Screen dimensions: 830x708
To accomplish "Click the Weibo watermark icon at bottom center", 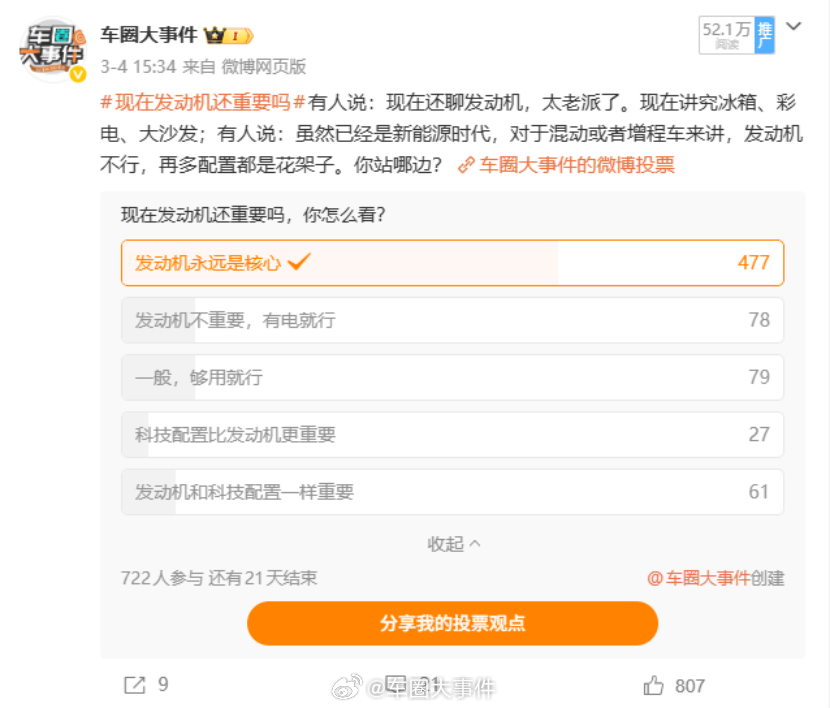I will tap(345, 686).
